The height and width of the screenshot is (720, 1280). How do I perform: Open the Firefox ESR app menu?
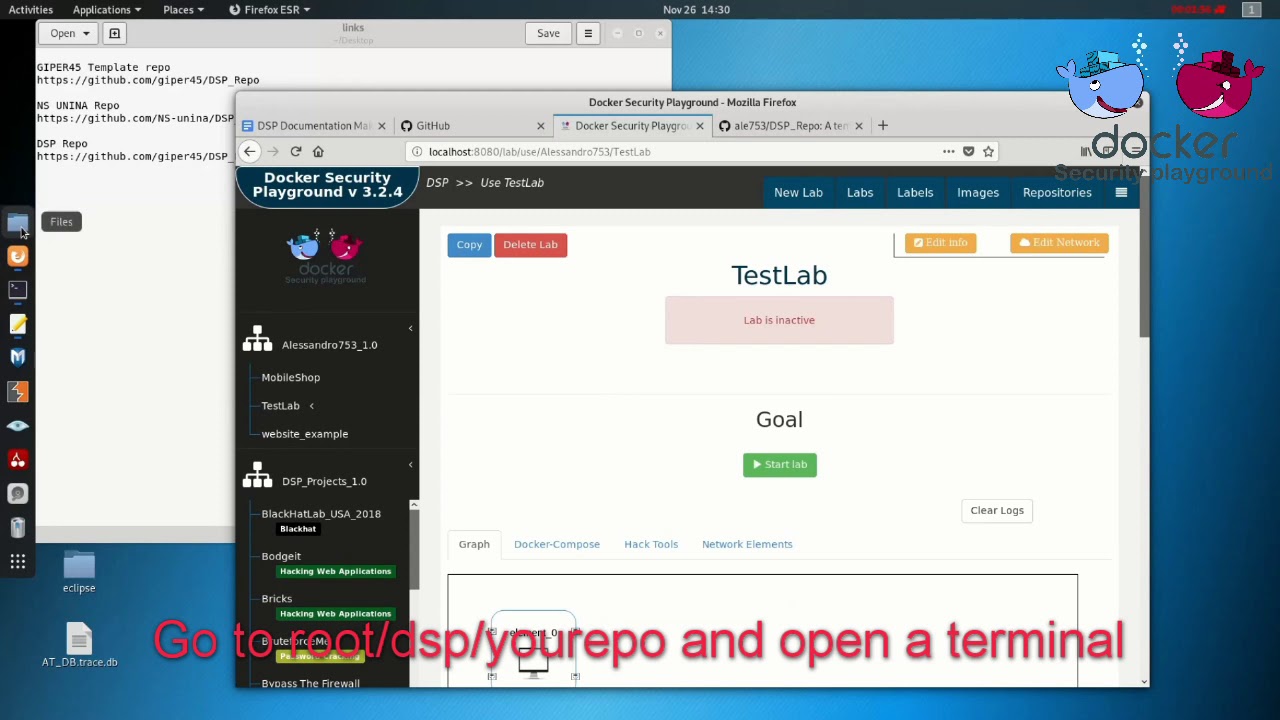click(x=269, y=9)
